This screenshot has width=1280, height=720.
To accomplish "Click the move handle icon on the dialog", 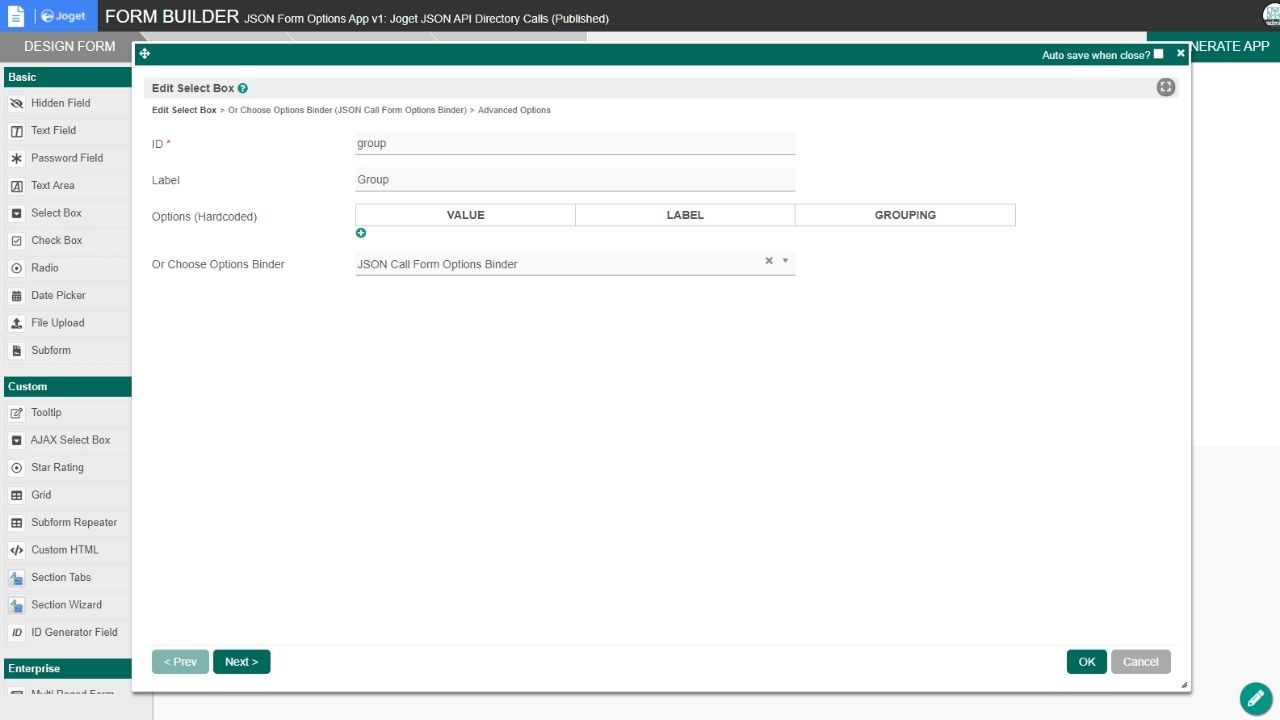I will 145,54.
